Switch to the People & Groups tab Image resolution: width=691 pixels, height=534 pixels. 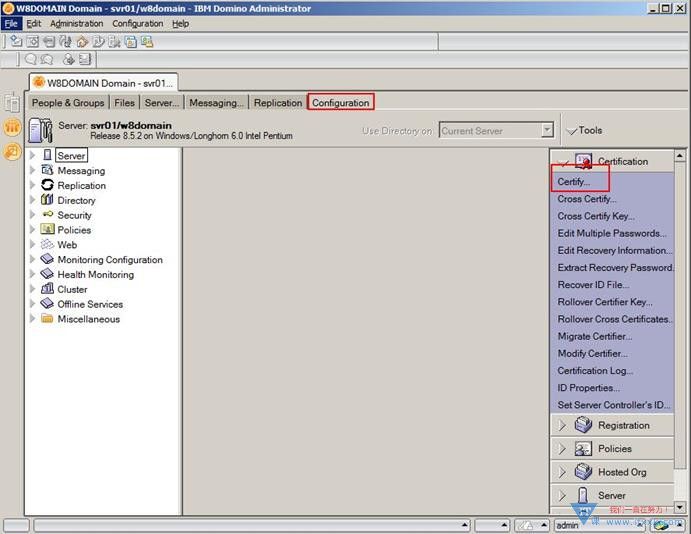point(68,103)
